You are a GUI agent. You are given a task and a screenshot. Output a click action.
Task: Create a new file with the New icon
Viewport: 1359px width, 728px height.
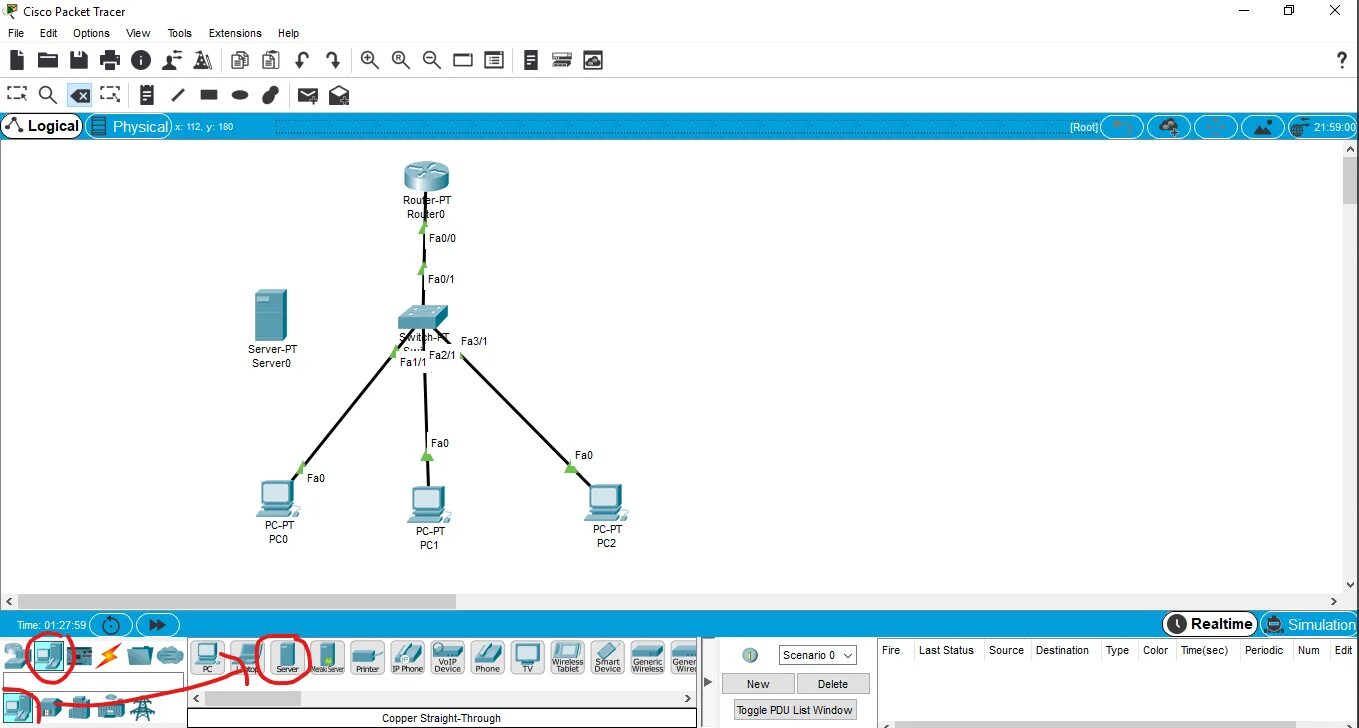pos(17,60)
